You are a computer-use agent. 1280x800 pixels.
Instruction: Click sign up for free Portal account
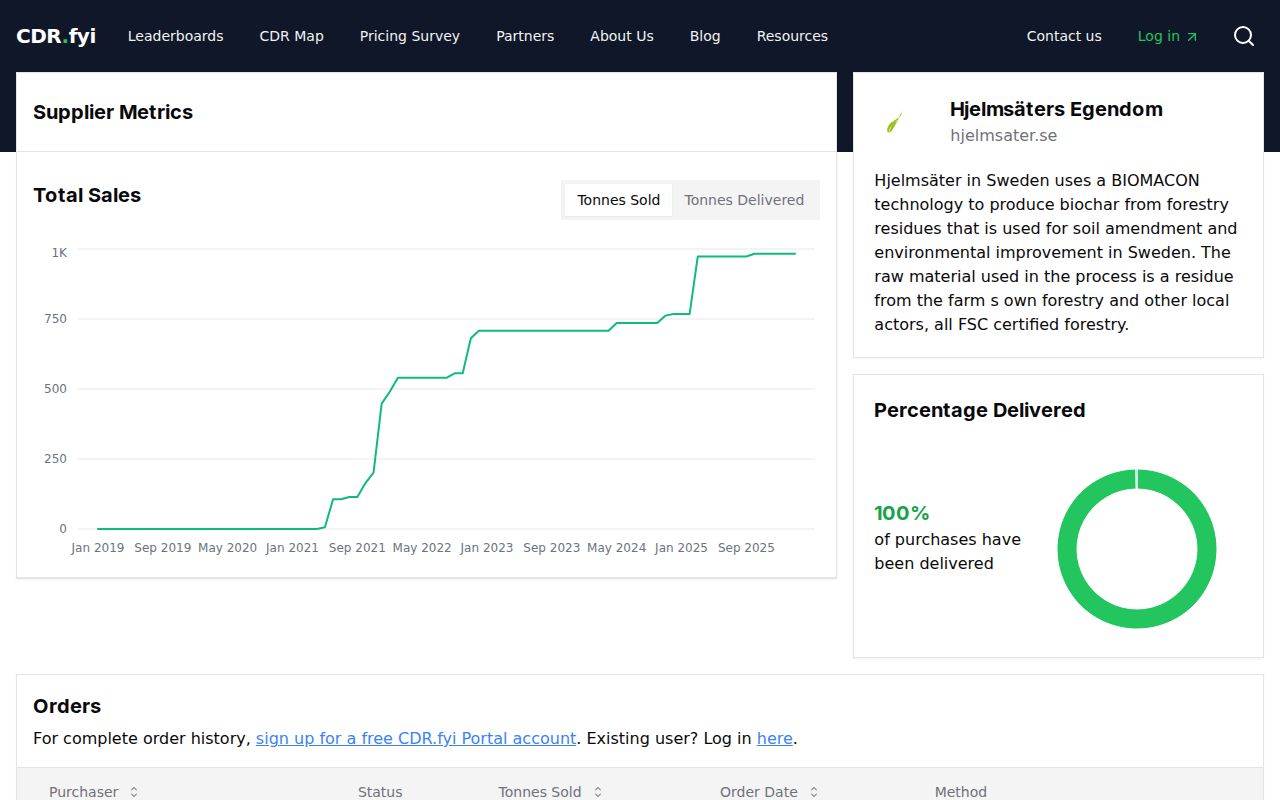(x=416, y=739)
